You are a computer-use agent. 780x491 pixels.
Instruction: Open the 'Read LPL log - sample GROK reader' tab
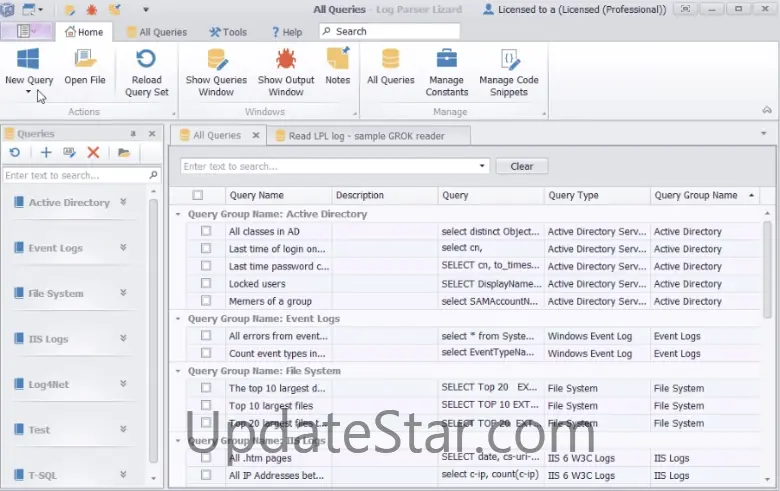365,136
